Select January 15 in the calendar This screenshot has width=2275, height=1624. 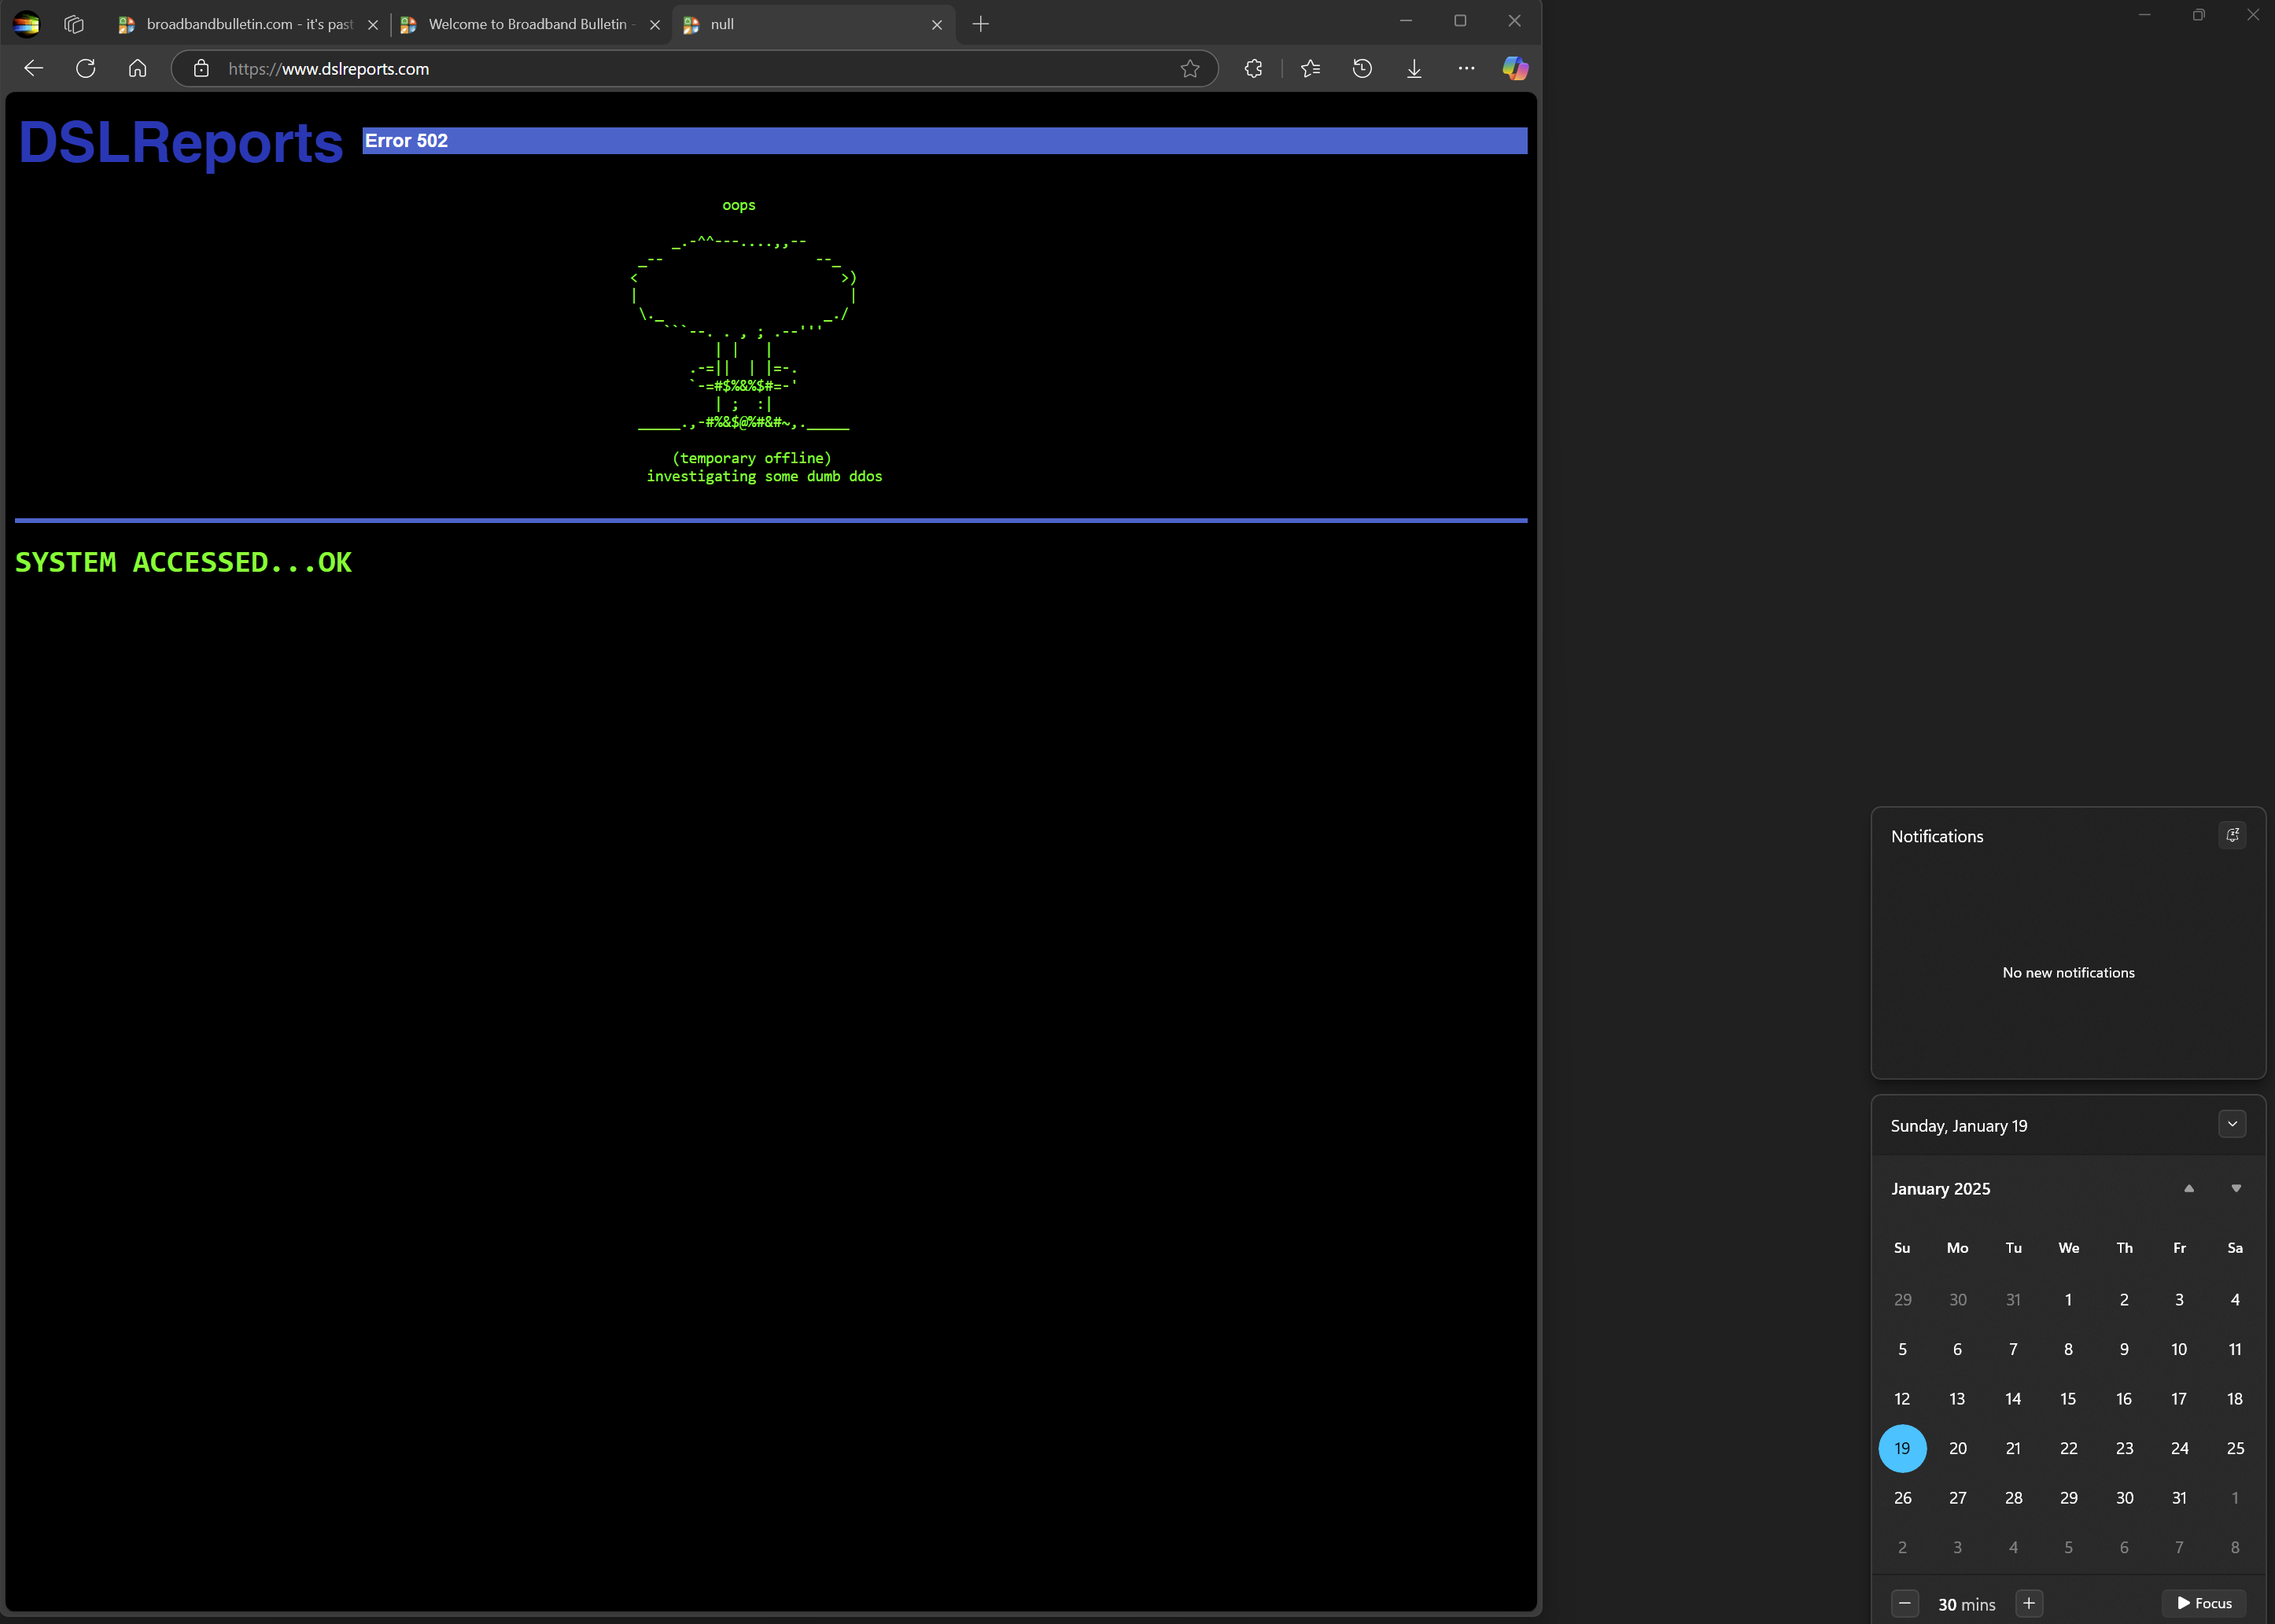point(2068,1399)
